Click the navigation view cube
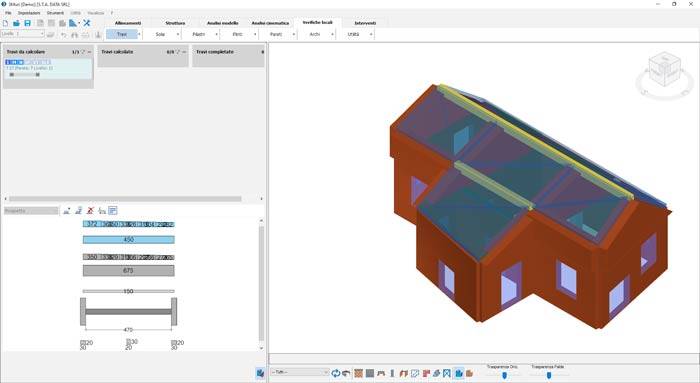 pyautogui.click(x=664, y=70)
